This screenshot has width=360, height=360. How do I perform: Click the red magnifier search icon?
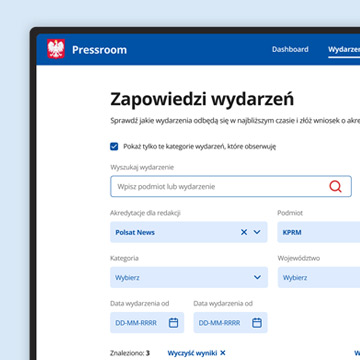click(335, 186)
